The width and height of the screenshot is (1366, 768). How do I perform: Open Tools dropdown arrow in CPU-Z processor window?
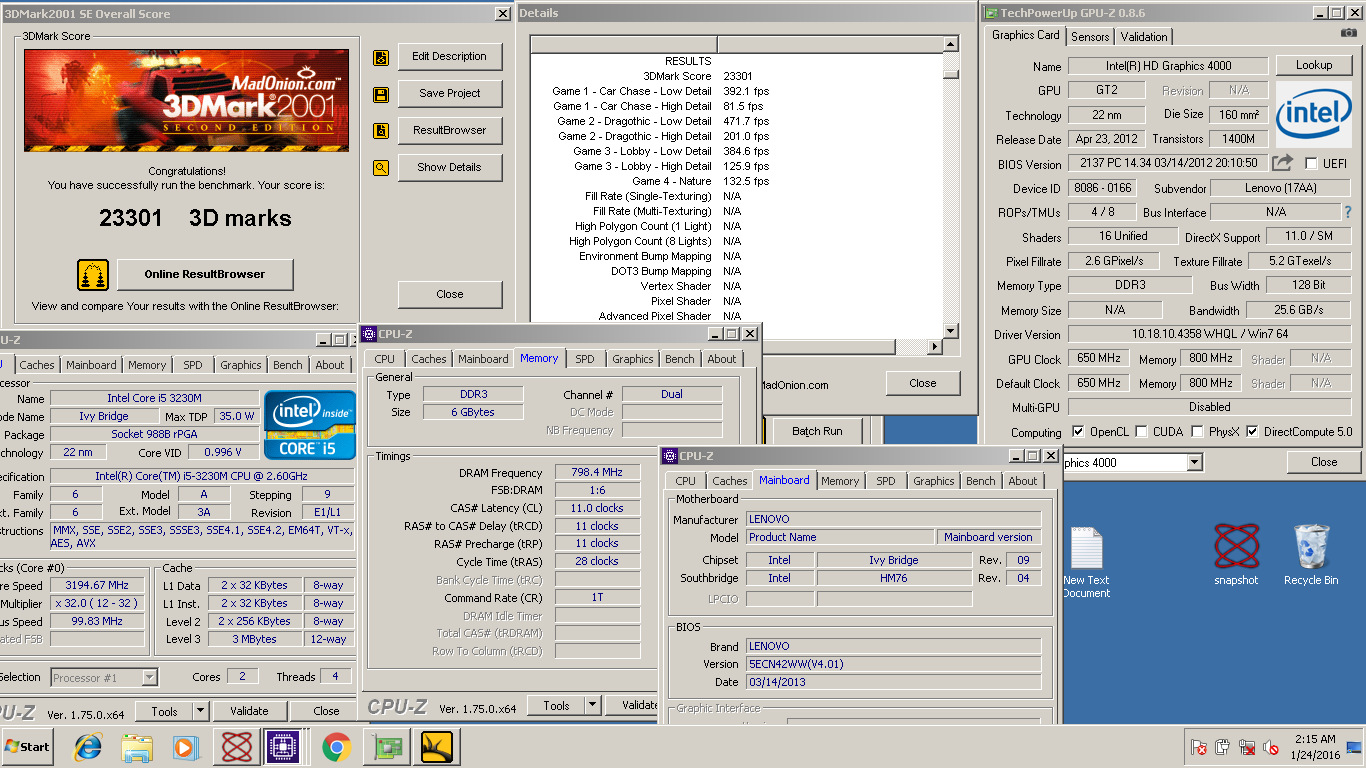[200, 712]
